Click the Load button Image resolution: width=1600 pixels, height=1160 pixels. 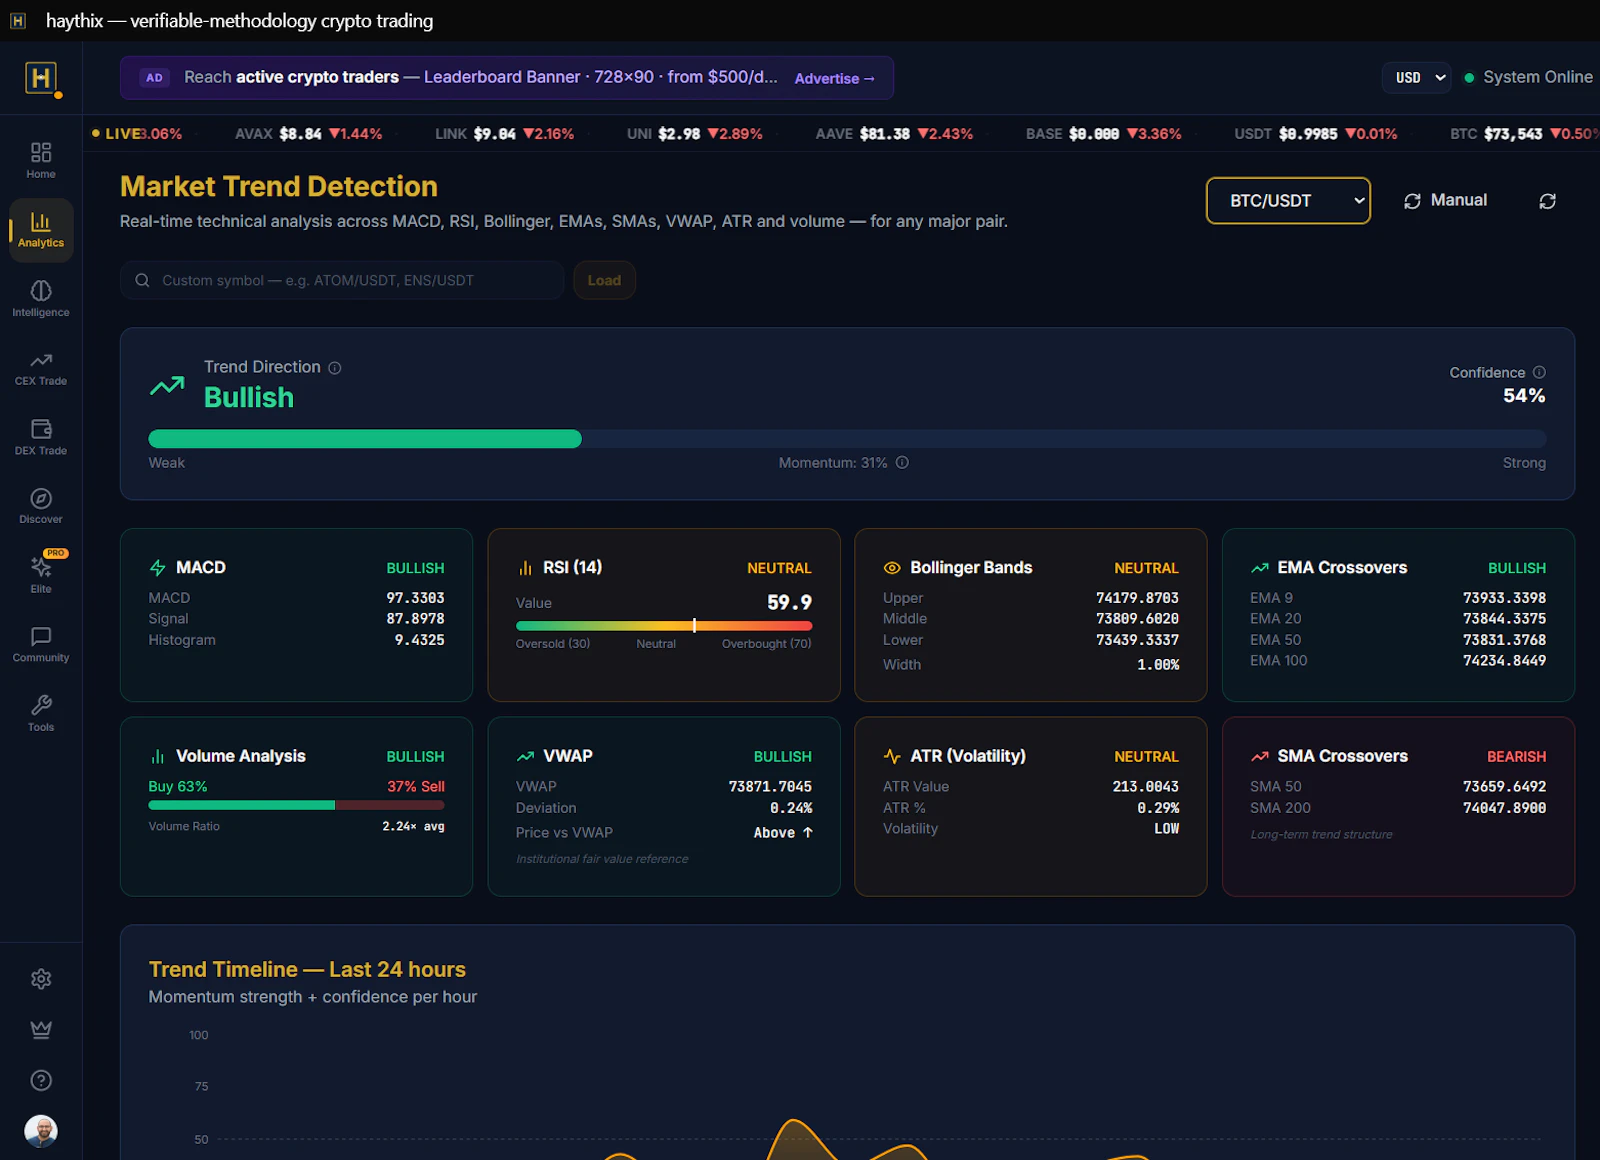604,280
